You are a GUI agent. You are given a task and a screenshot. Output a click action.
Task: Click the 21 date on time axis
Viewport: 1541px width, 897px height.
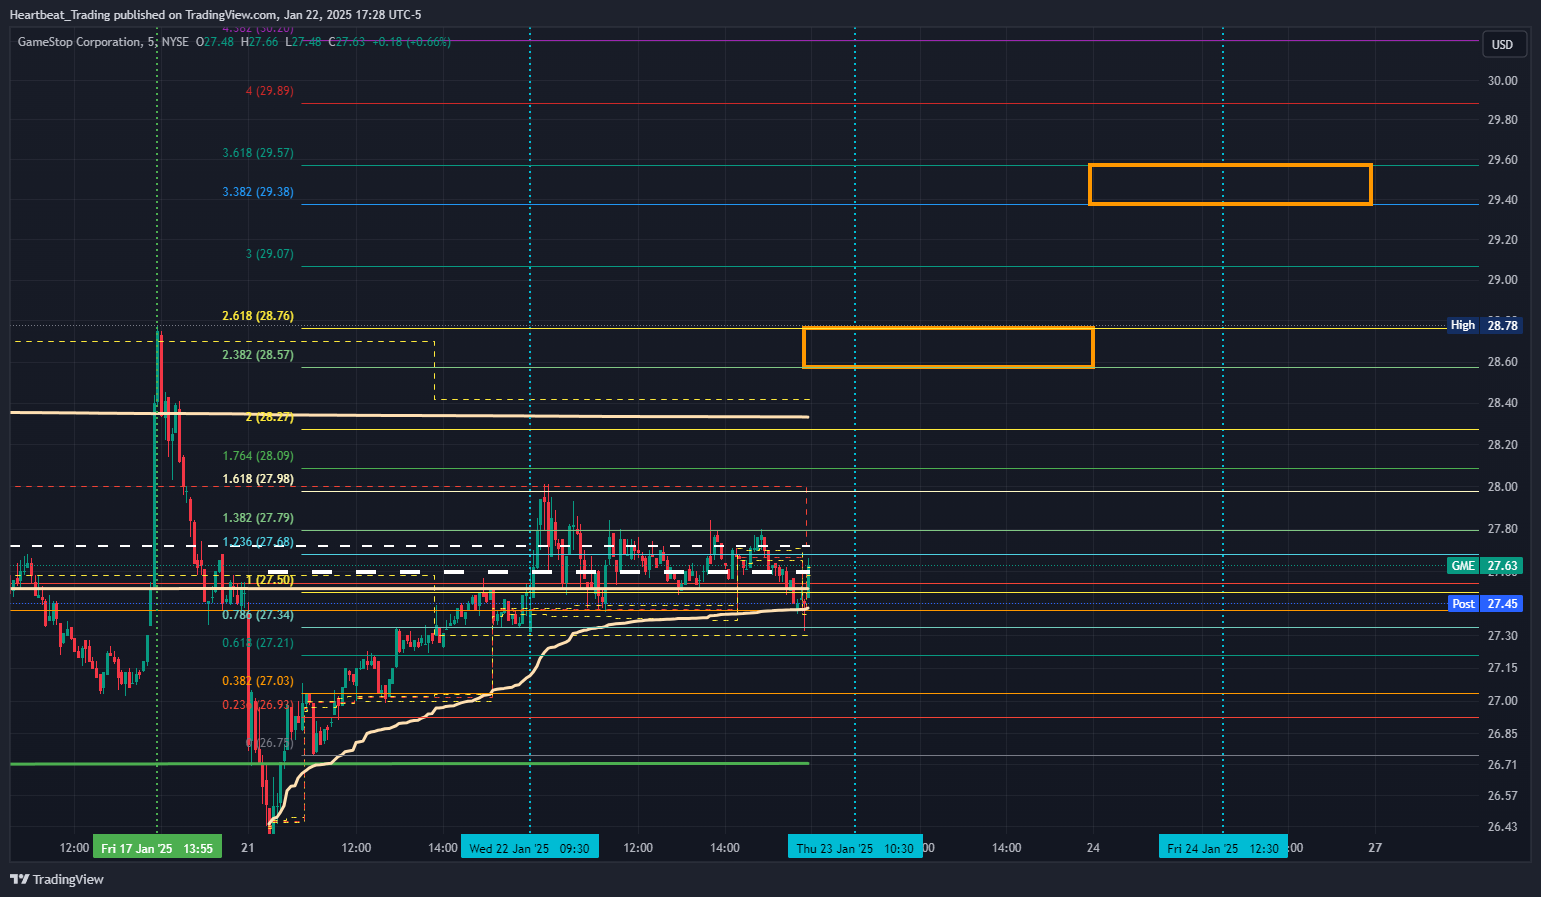point(248,848)
